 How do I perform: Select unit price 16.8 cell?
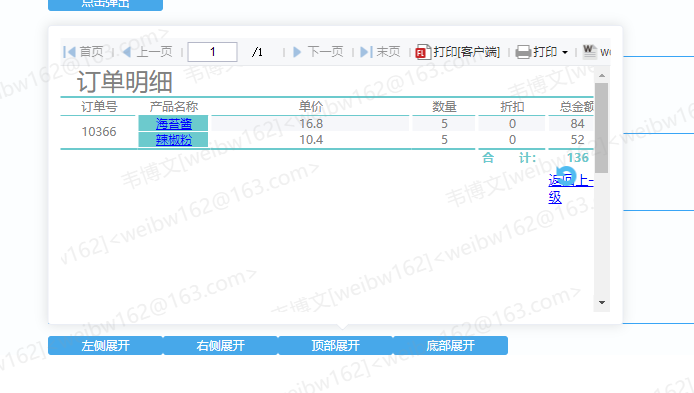pyautogui.click(x=311, y=124)
